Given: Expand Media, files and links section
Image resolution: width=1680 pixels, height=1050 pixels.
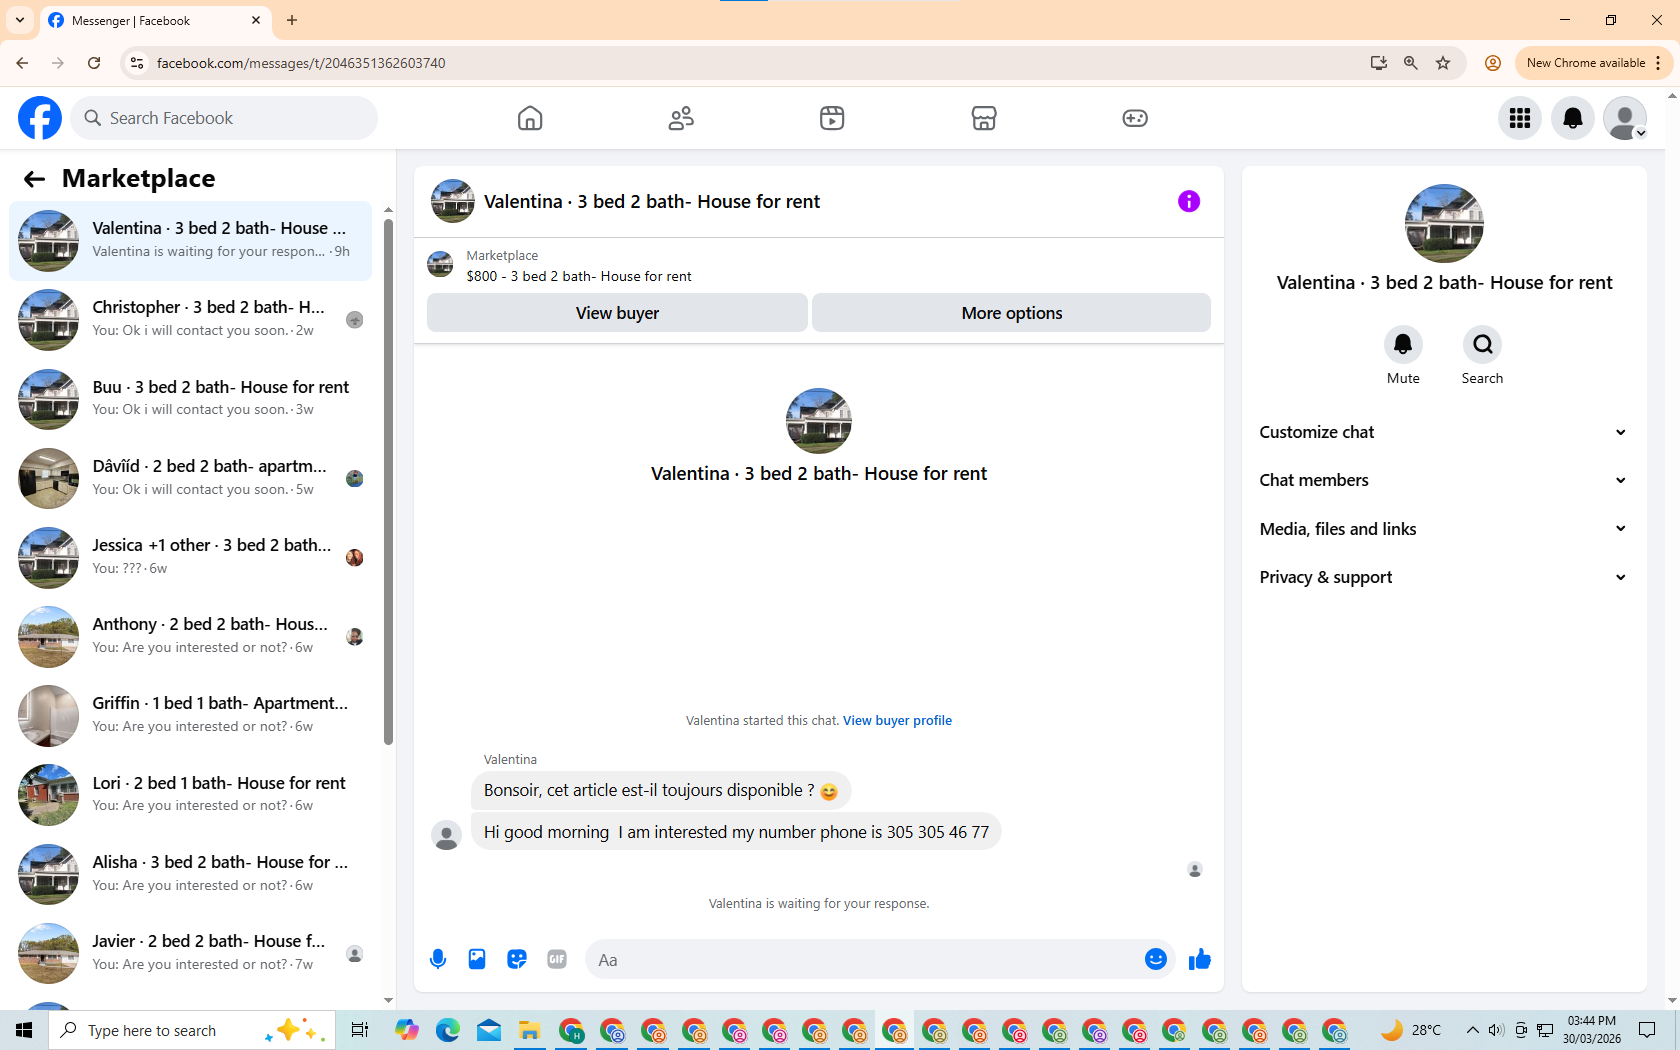Looking at the screenshot, I should tap(1443, 529).
